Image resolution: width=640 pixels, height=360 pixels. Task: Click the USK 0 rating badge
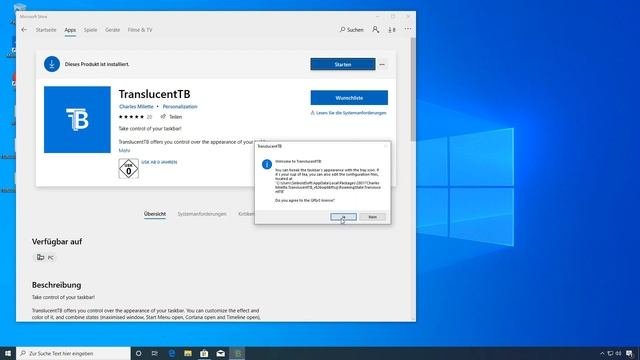[129, 169]
